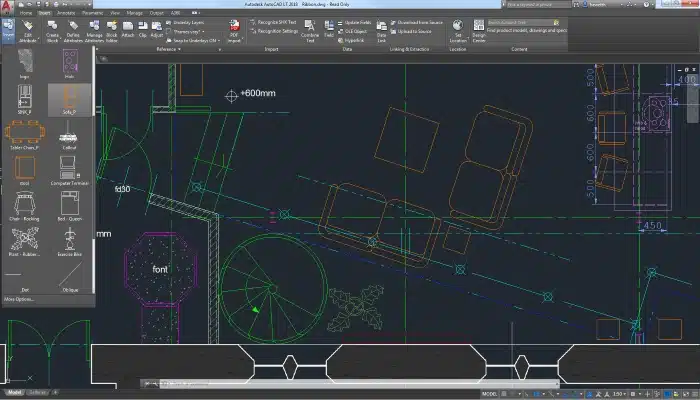Click the PDF Import tool
Image resolution: width=700 pixels, height=400 pixels.
pyautogui.click(x=234, y=31)
